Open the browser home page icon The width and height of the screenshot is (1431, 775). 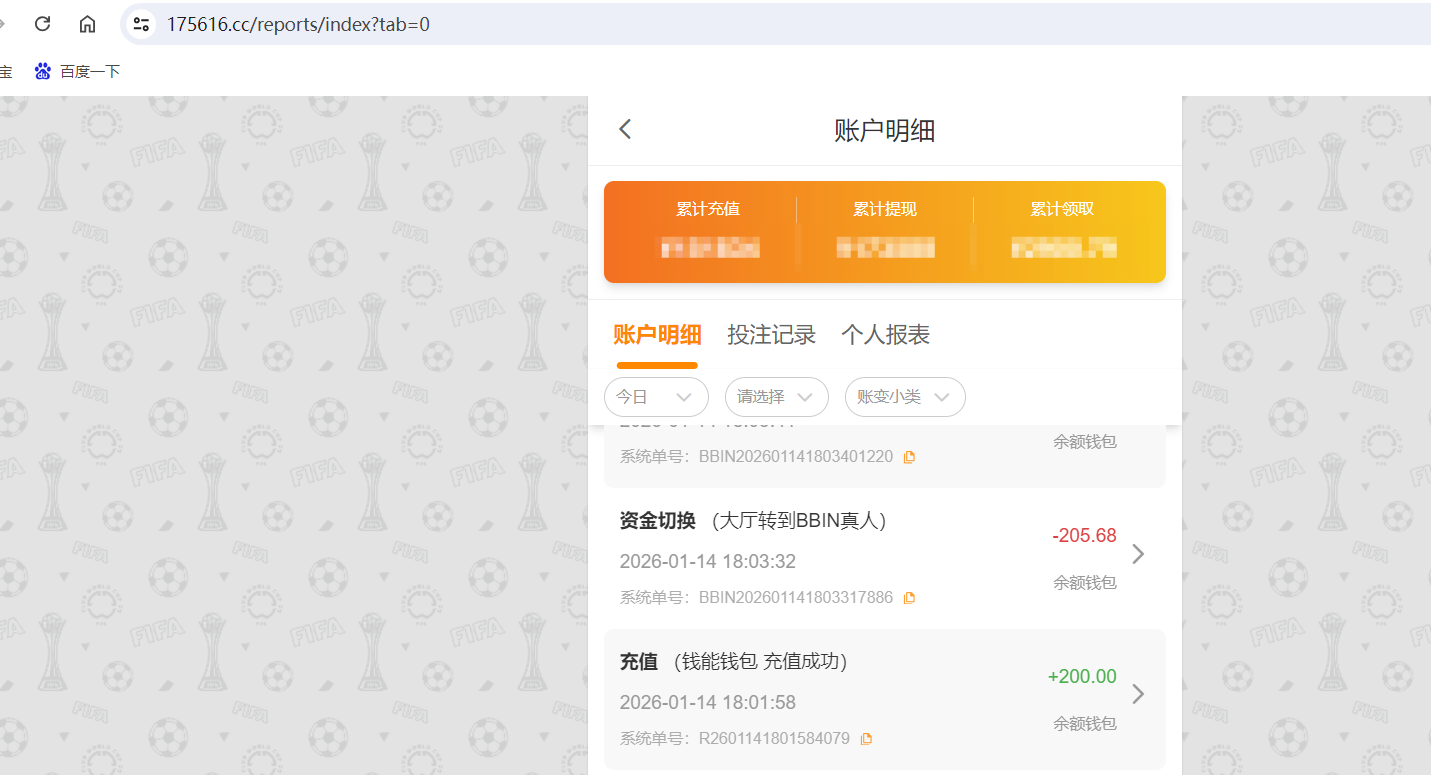click(x=87, y=23)
